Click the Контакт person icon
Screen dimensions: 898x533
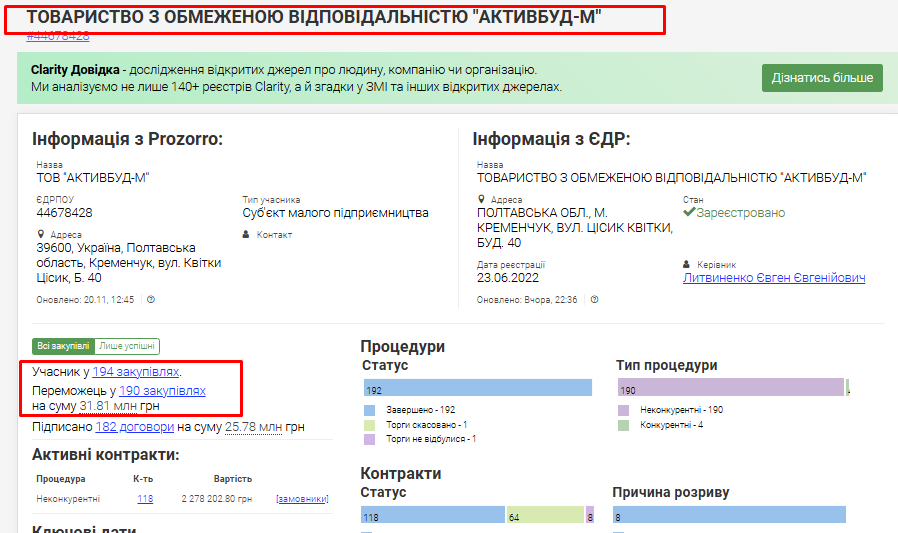(246, 235)
